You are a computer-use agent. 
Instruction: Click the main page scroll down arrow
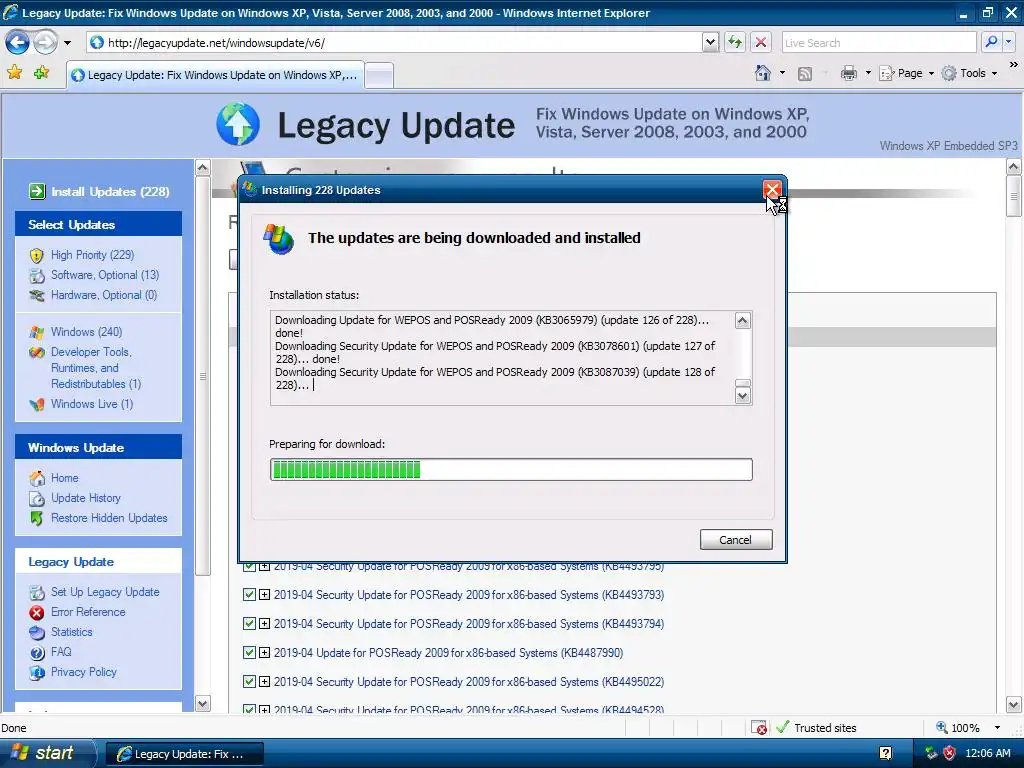(x=1014, y=705)
